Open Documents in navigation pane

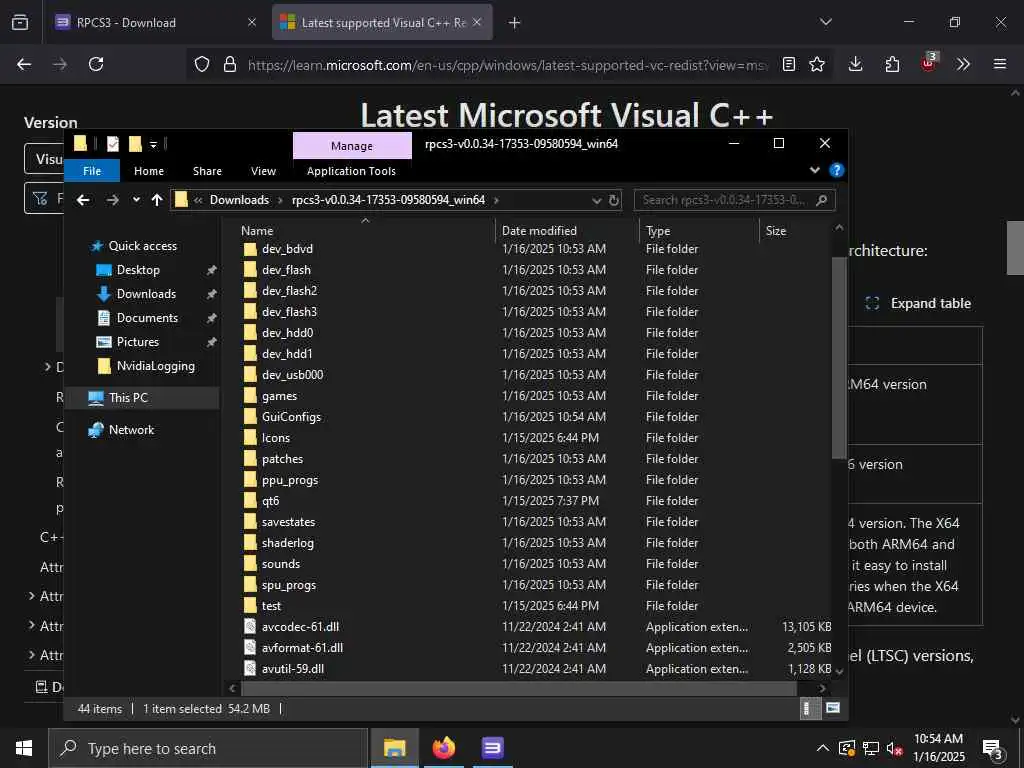(x=147, y=317)
